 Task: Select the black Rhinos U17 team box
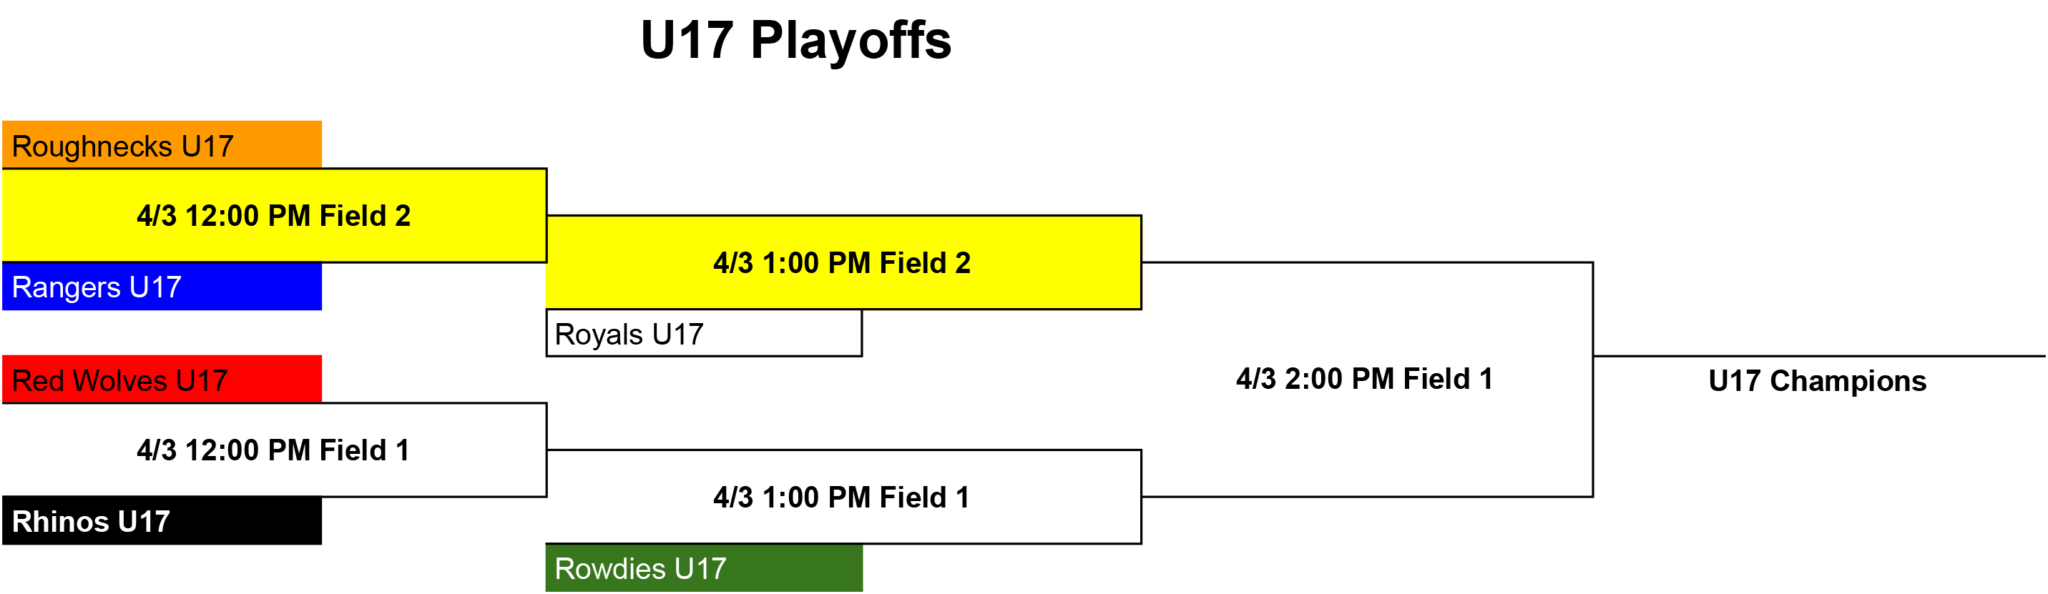[162, 520]
